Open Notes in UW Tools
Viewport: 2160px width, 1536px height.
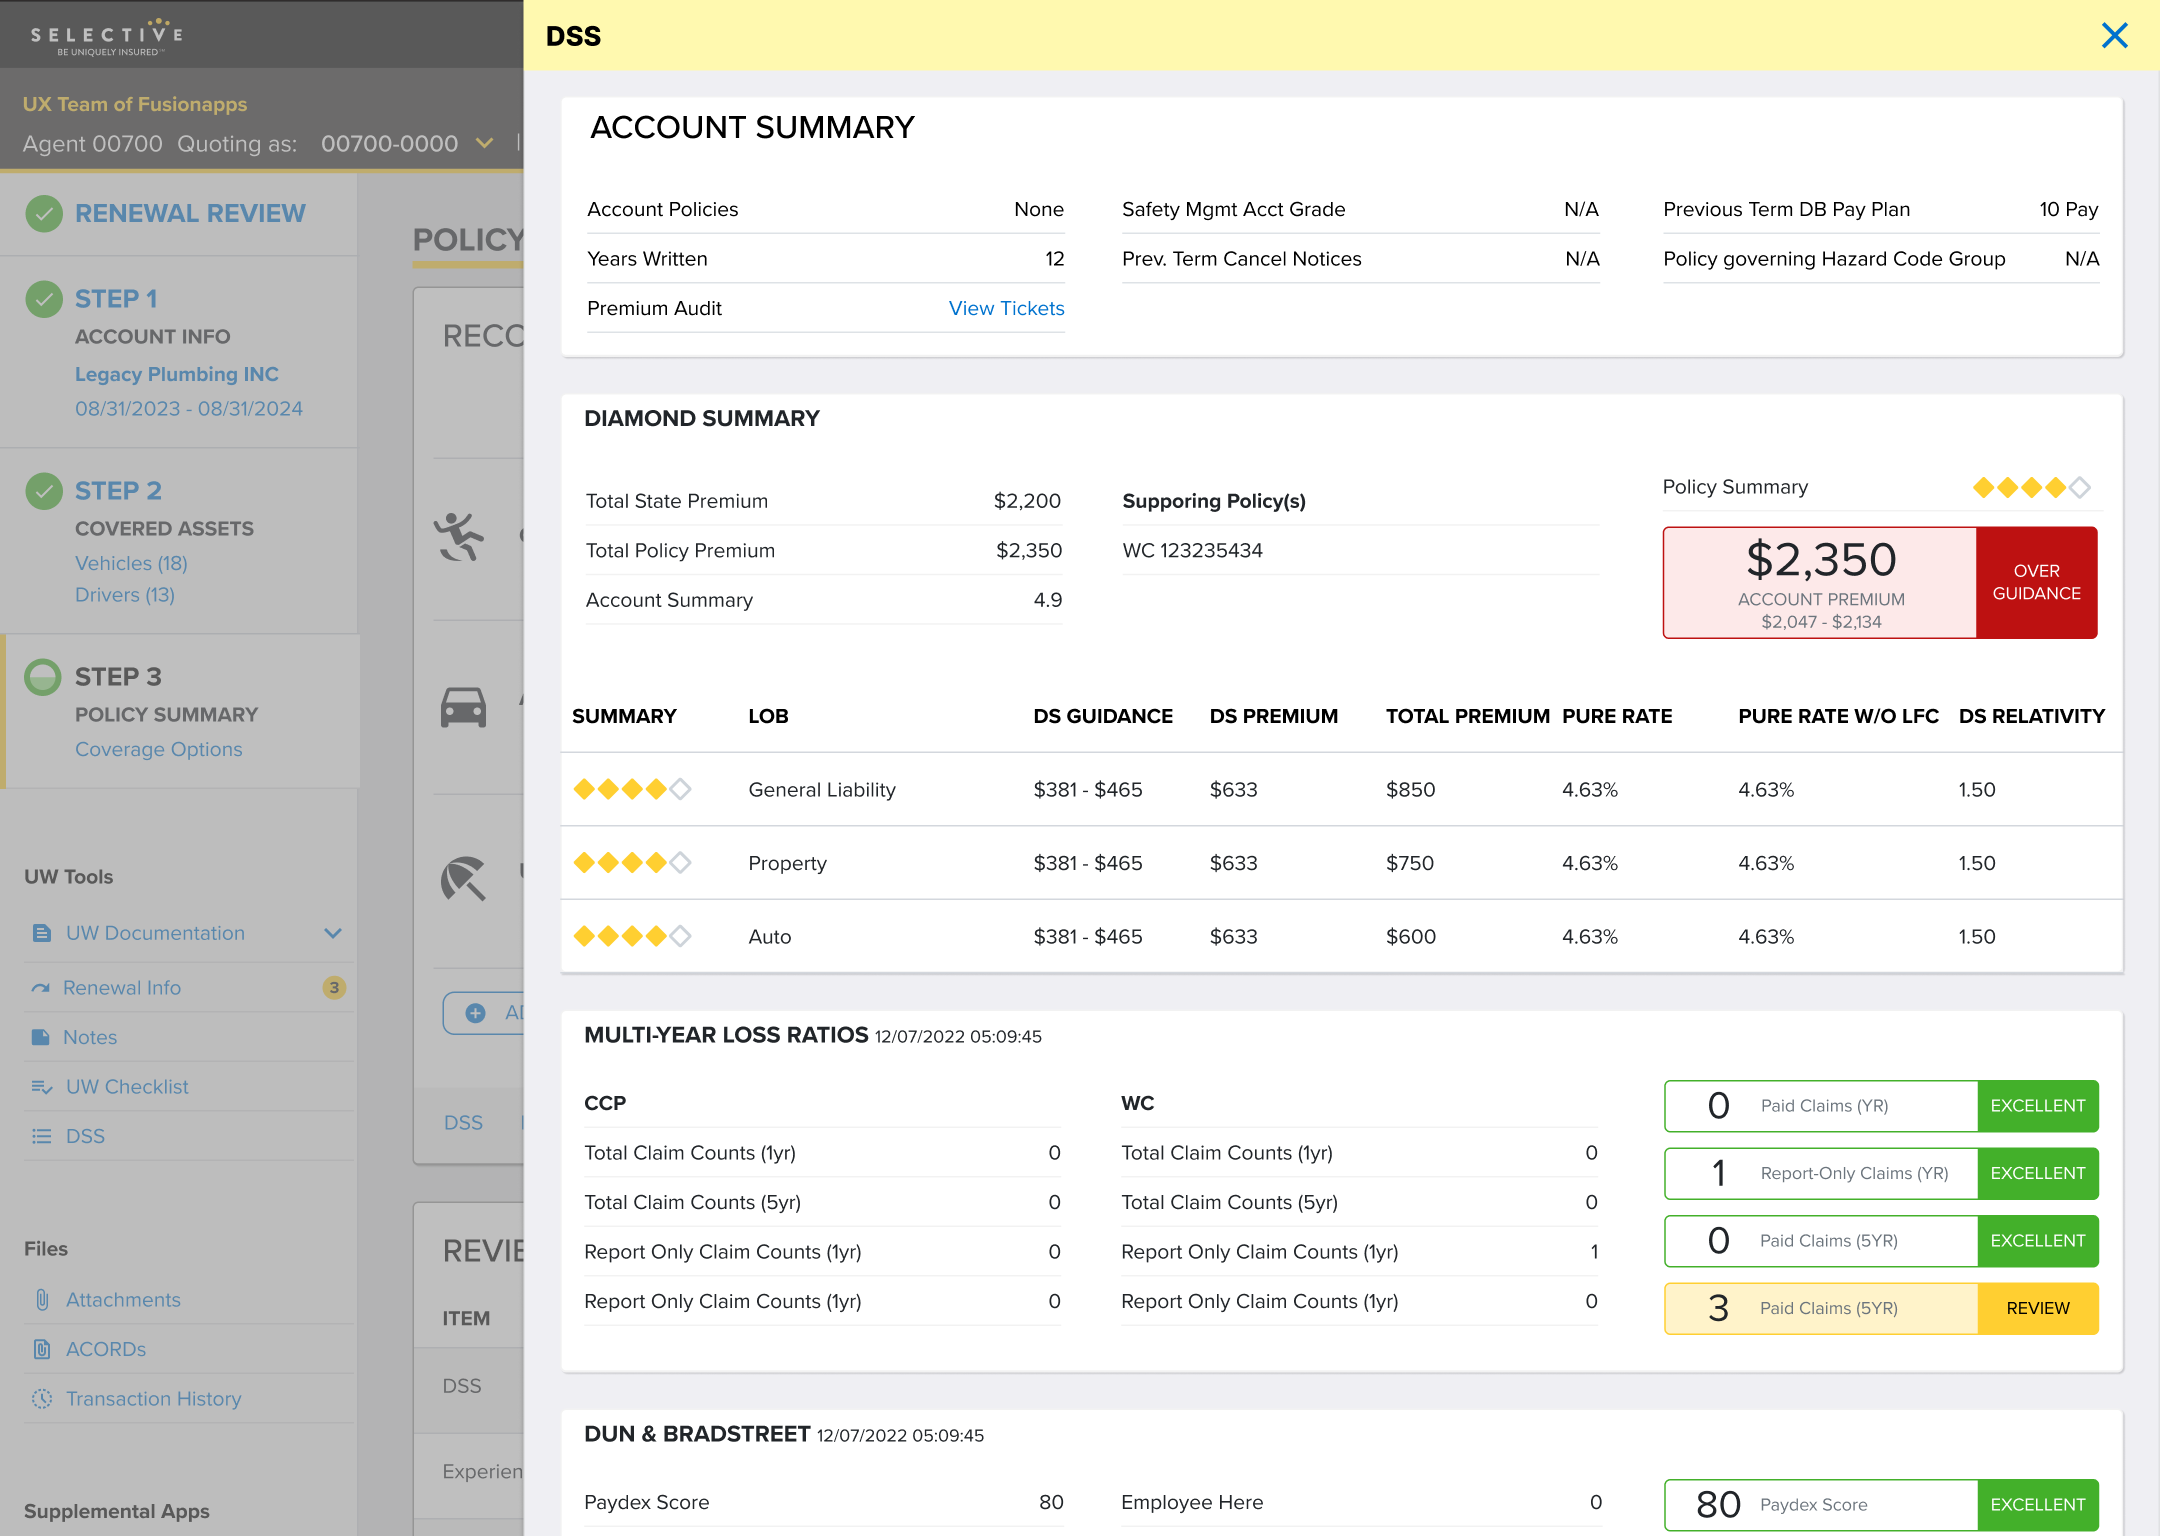click(90, 1037)
